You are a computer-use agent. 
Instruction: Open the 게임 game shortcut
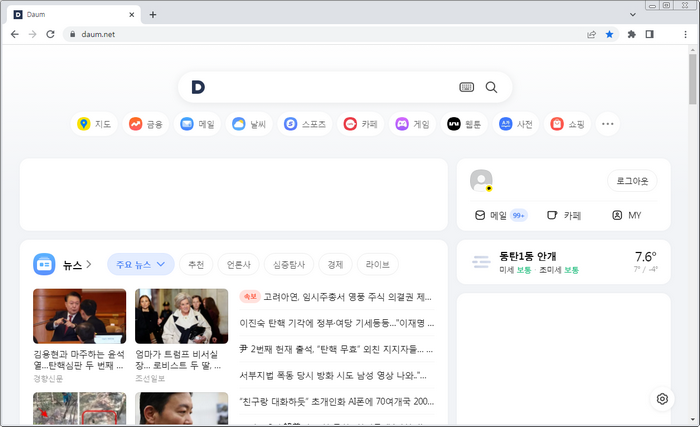[x=412, y=124]
